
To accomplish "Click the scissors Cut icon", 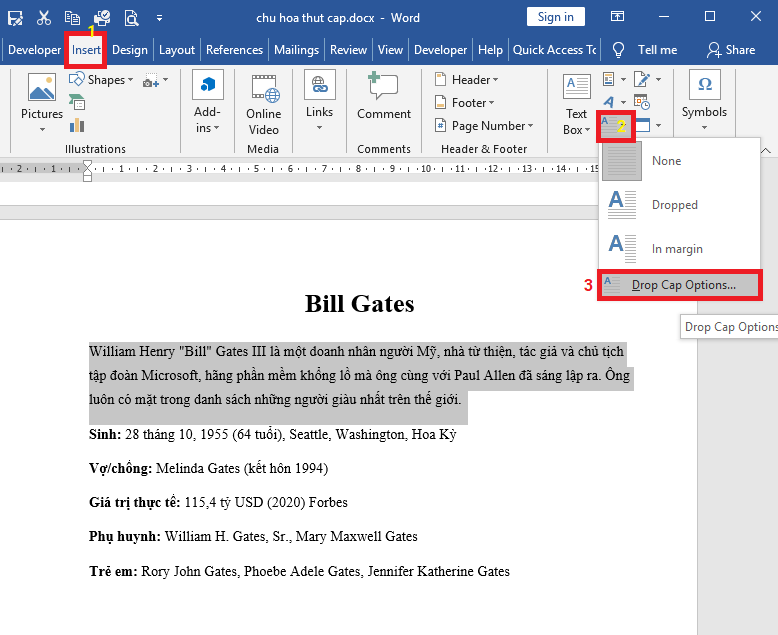I will pos(44,18).
